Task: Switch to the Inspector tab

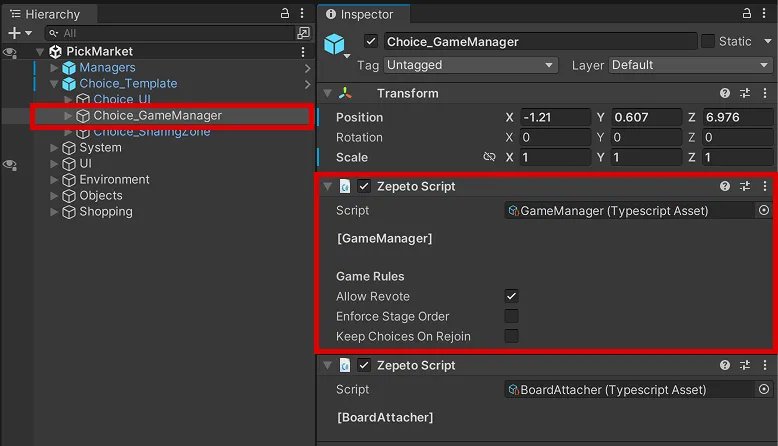Action: click(364, 14)
